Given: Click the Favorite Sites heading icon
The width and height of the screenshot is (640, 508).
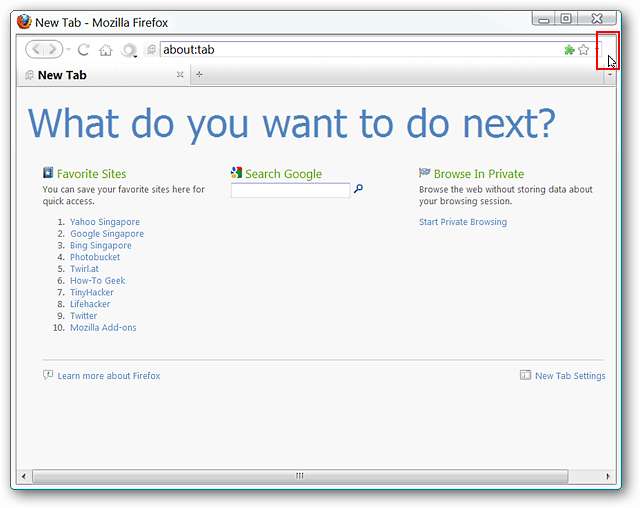Looking at the screenshot, I should coord(48,173).
